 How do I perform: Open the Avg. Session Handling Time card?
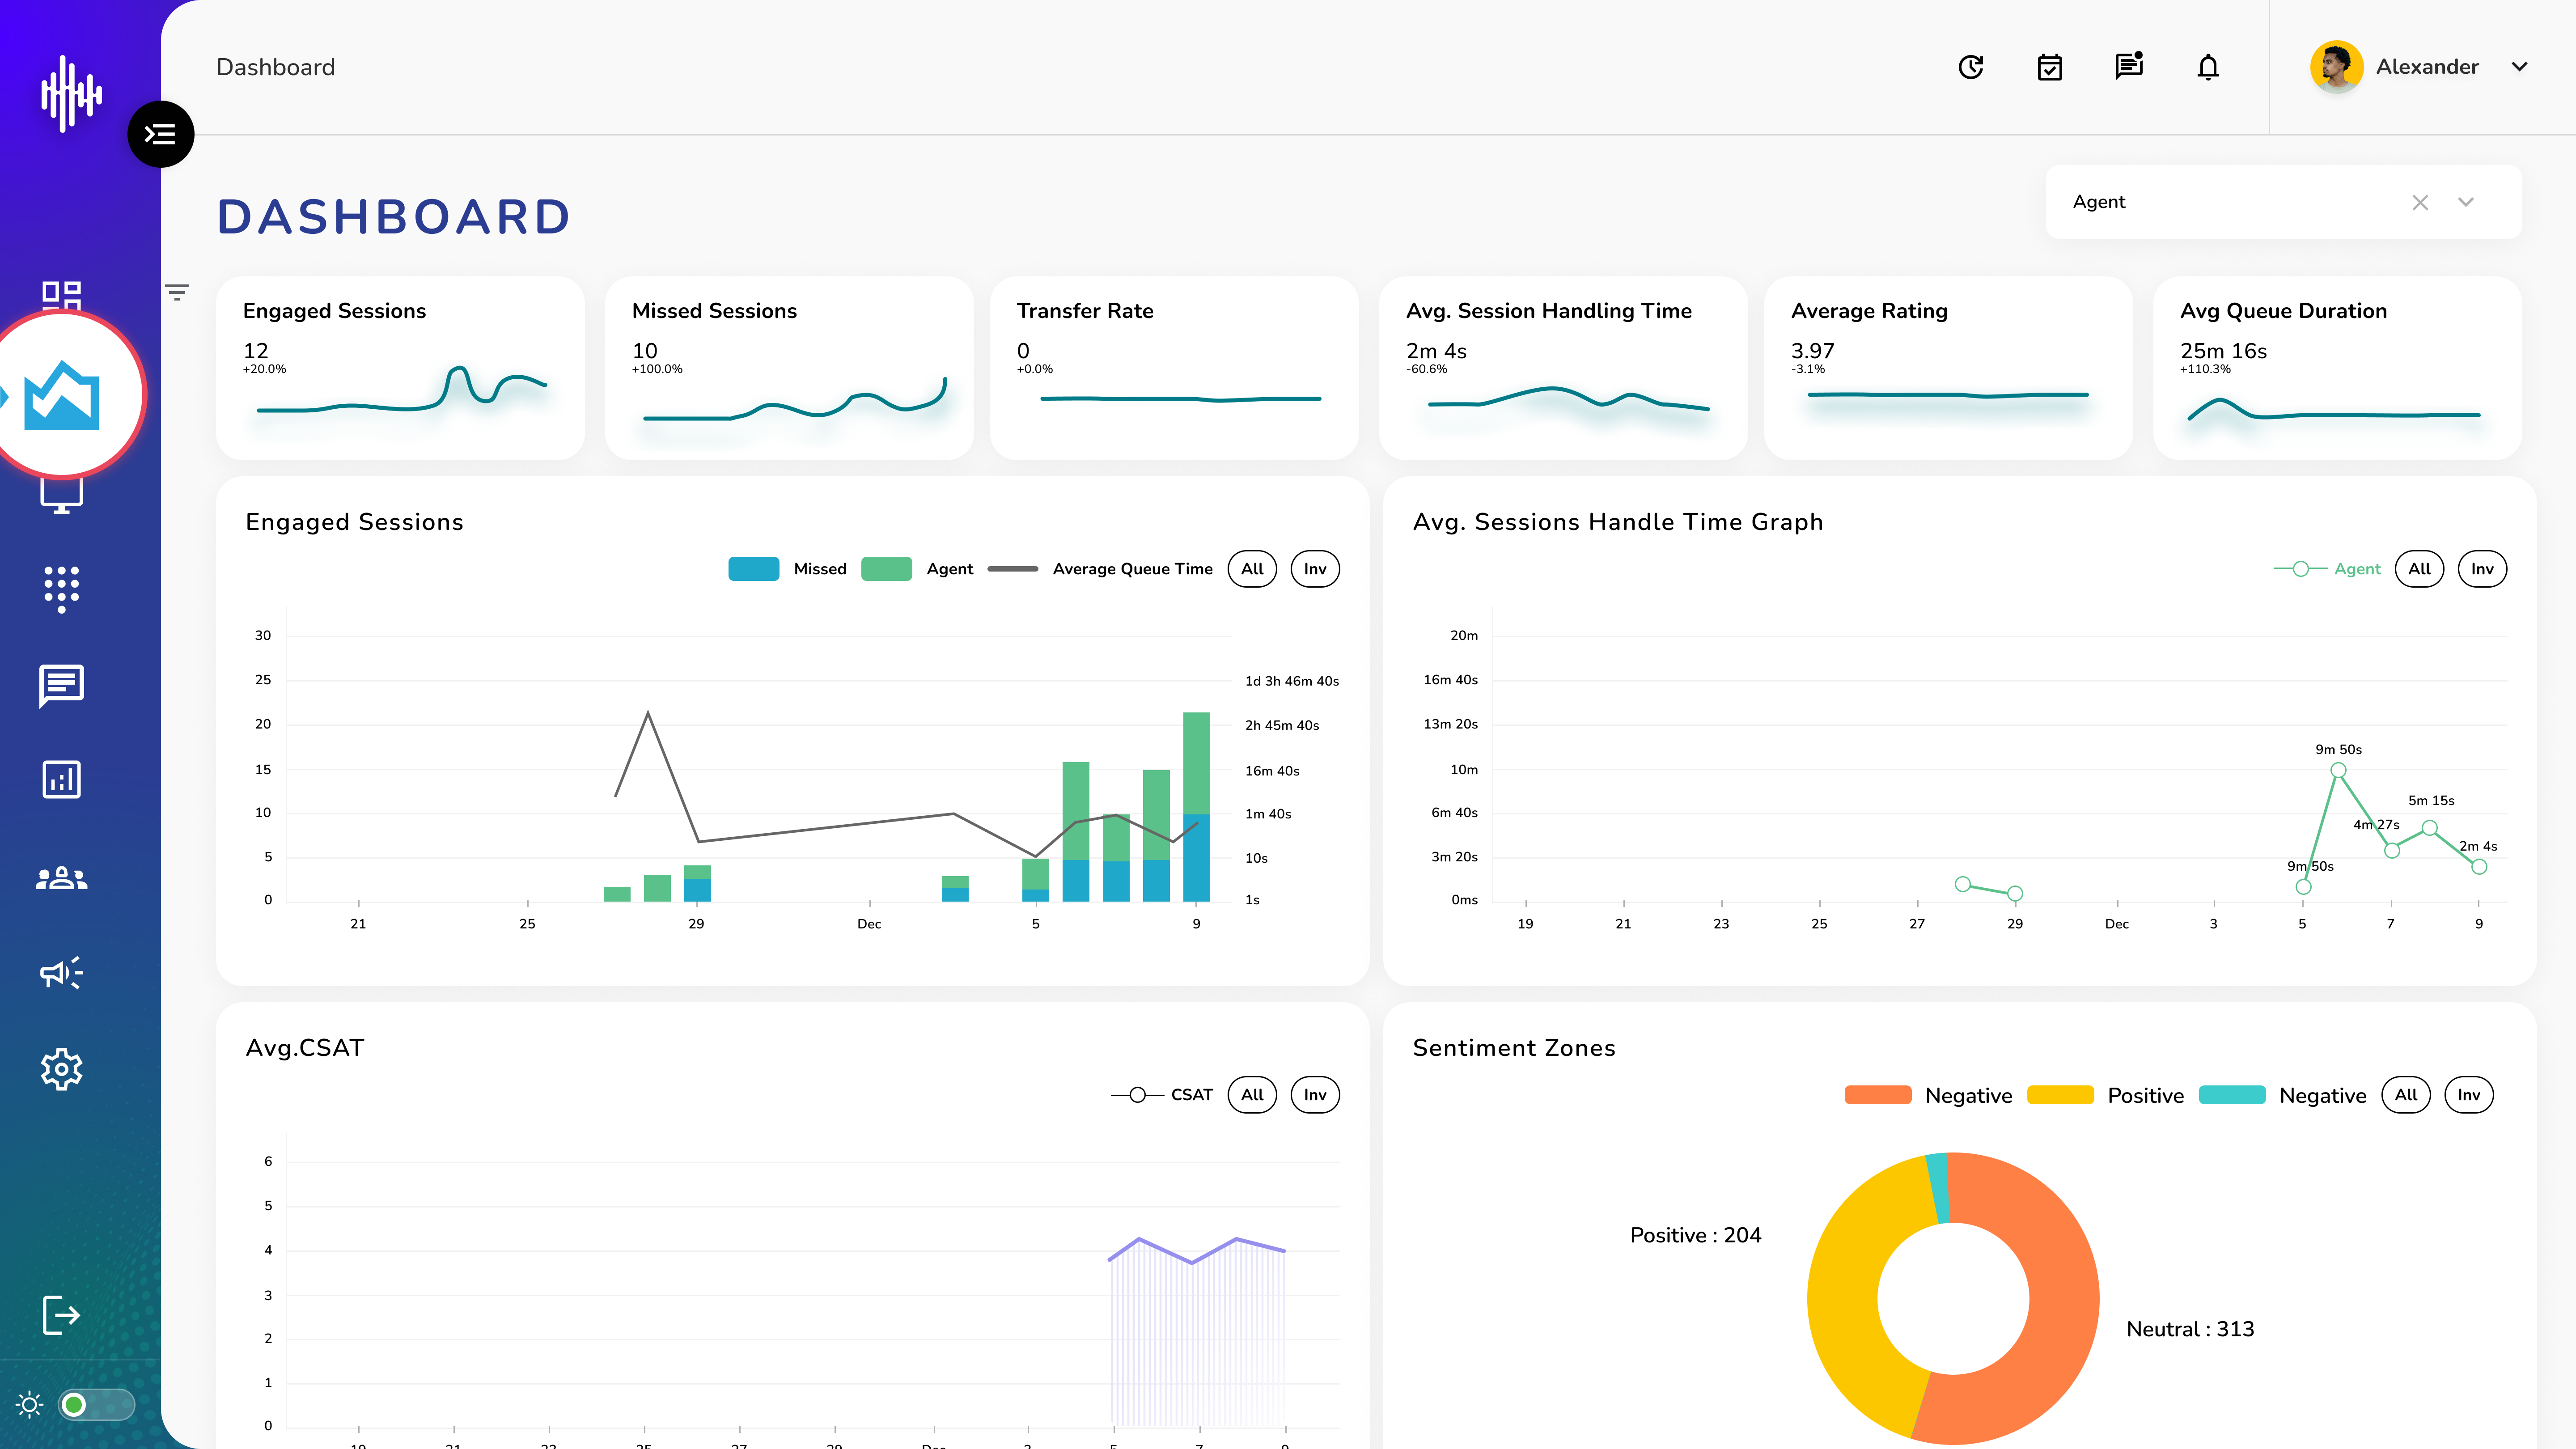click(x=1563, y=368)
